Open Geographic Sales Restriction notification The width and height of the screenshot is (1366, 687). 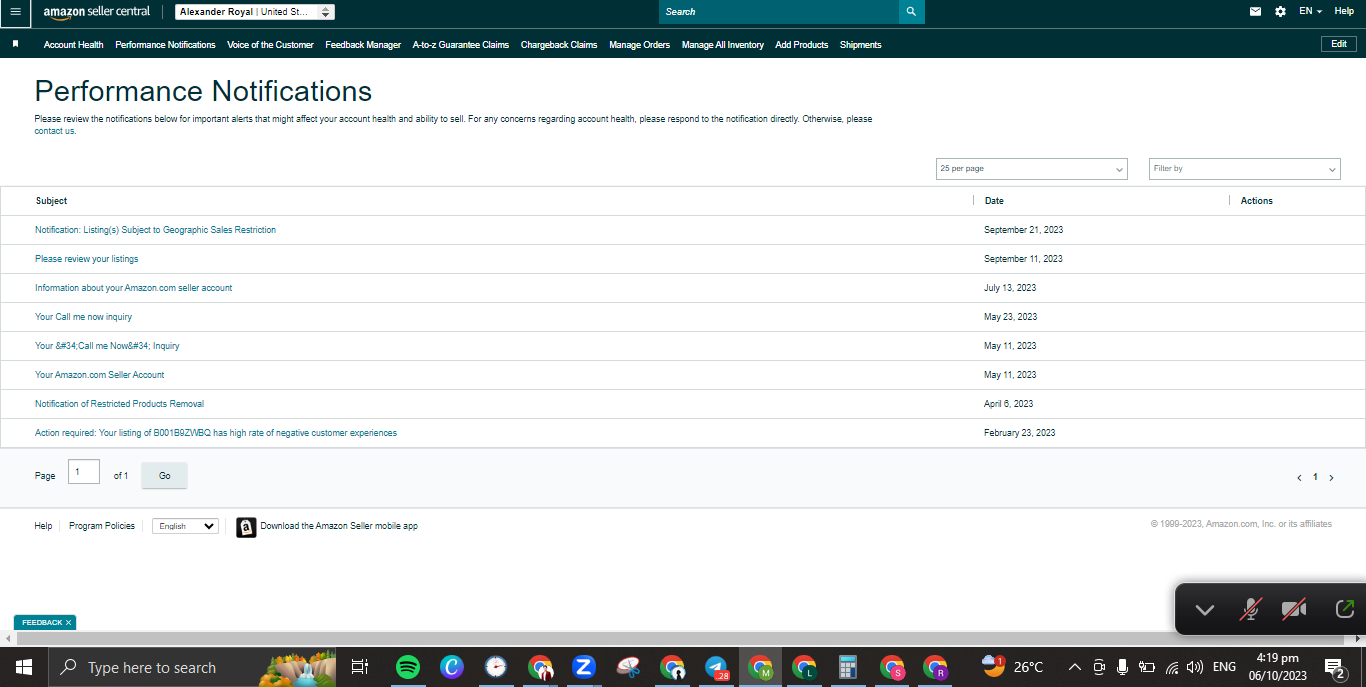click(155, 230)
